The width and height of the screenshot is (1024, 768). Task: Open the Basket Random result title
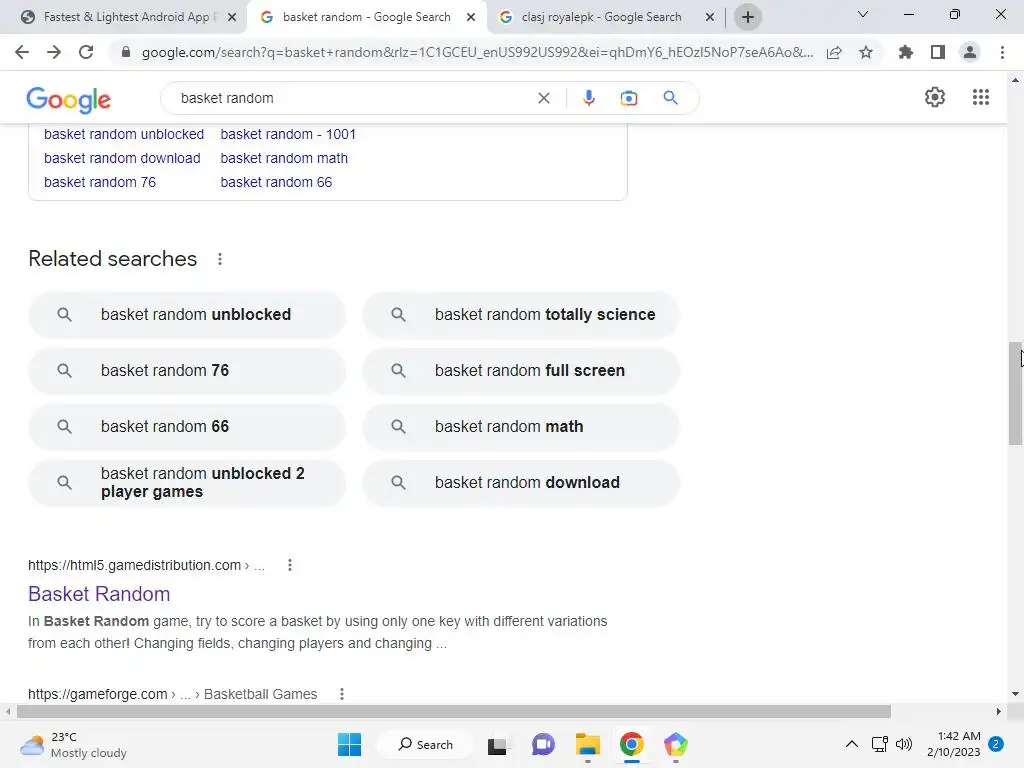(99, 594)
